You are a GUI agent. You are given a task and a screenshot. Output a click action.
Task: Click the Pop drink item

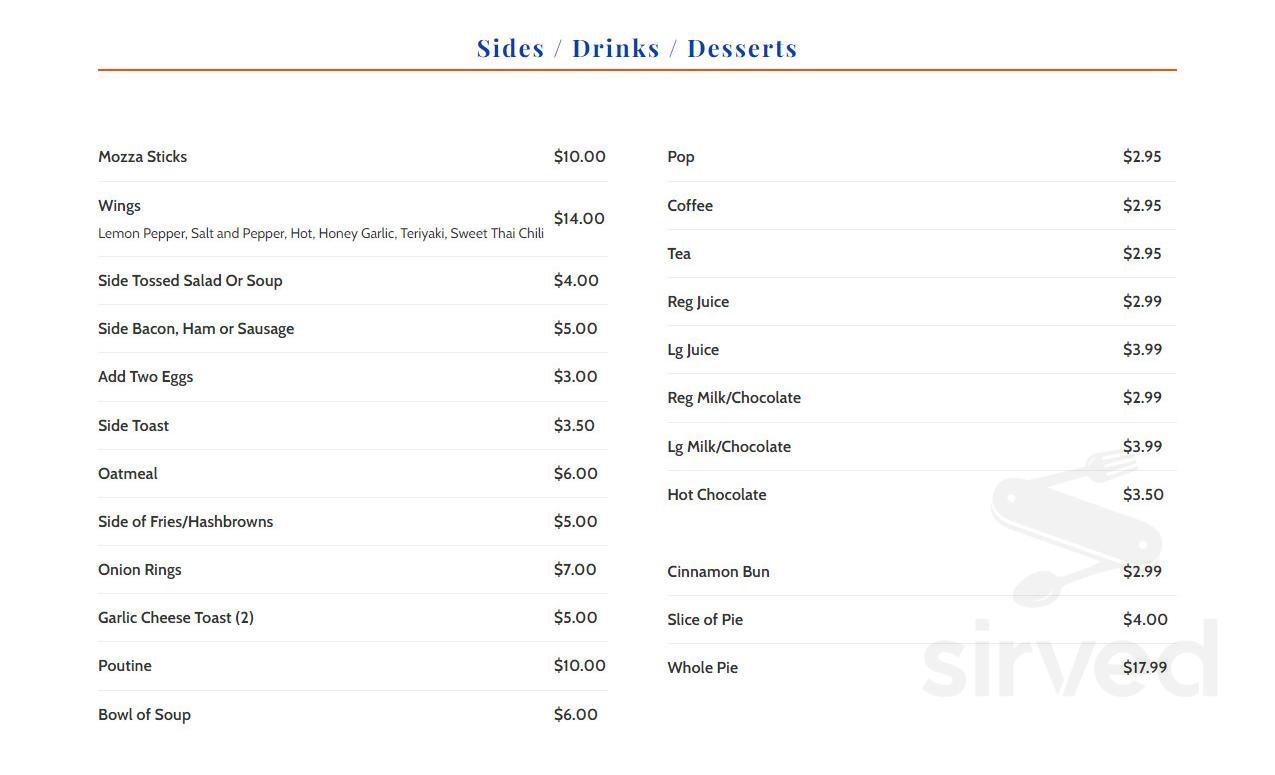[681, 156]
